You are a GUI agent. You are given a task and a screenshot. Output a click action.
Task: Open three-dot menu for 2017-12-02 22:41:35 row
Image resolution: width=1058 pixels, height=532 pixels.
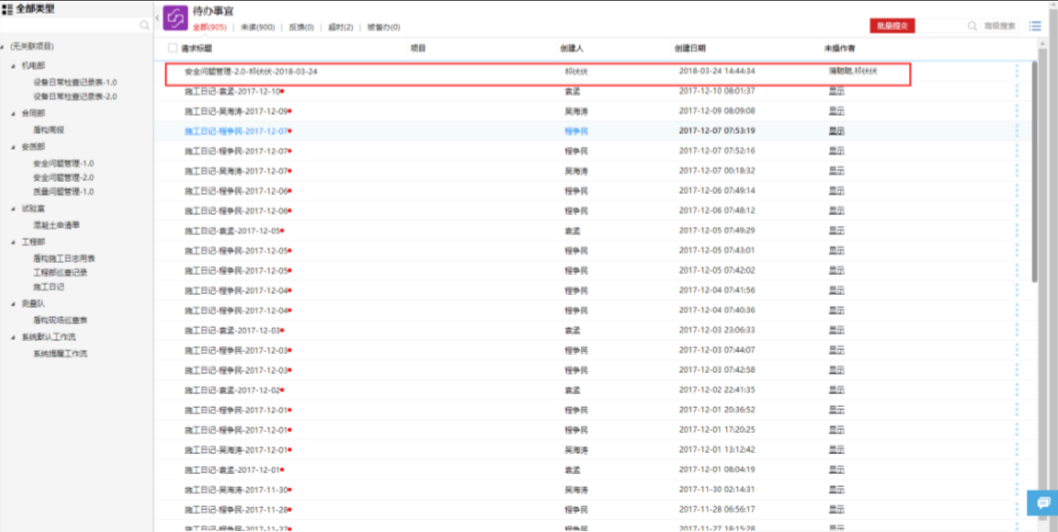(x=1017, y=390)
